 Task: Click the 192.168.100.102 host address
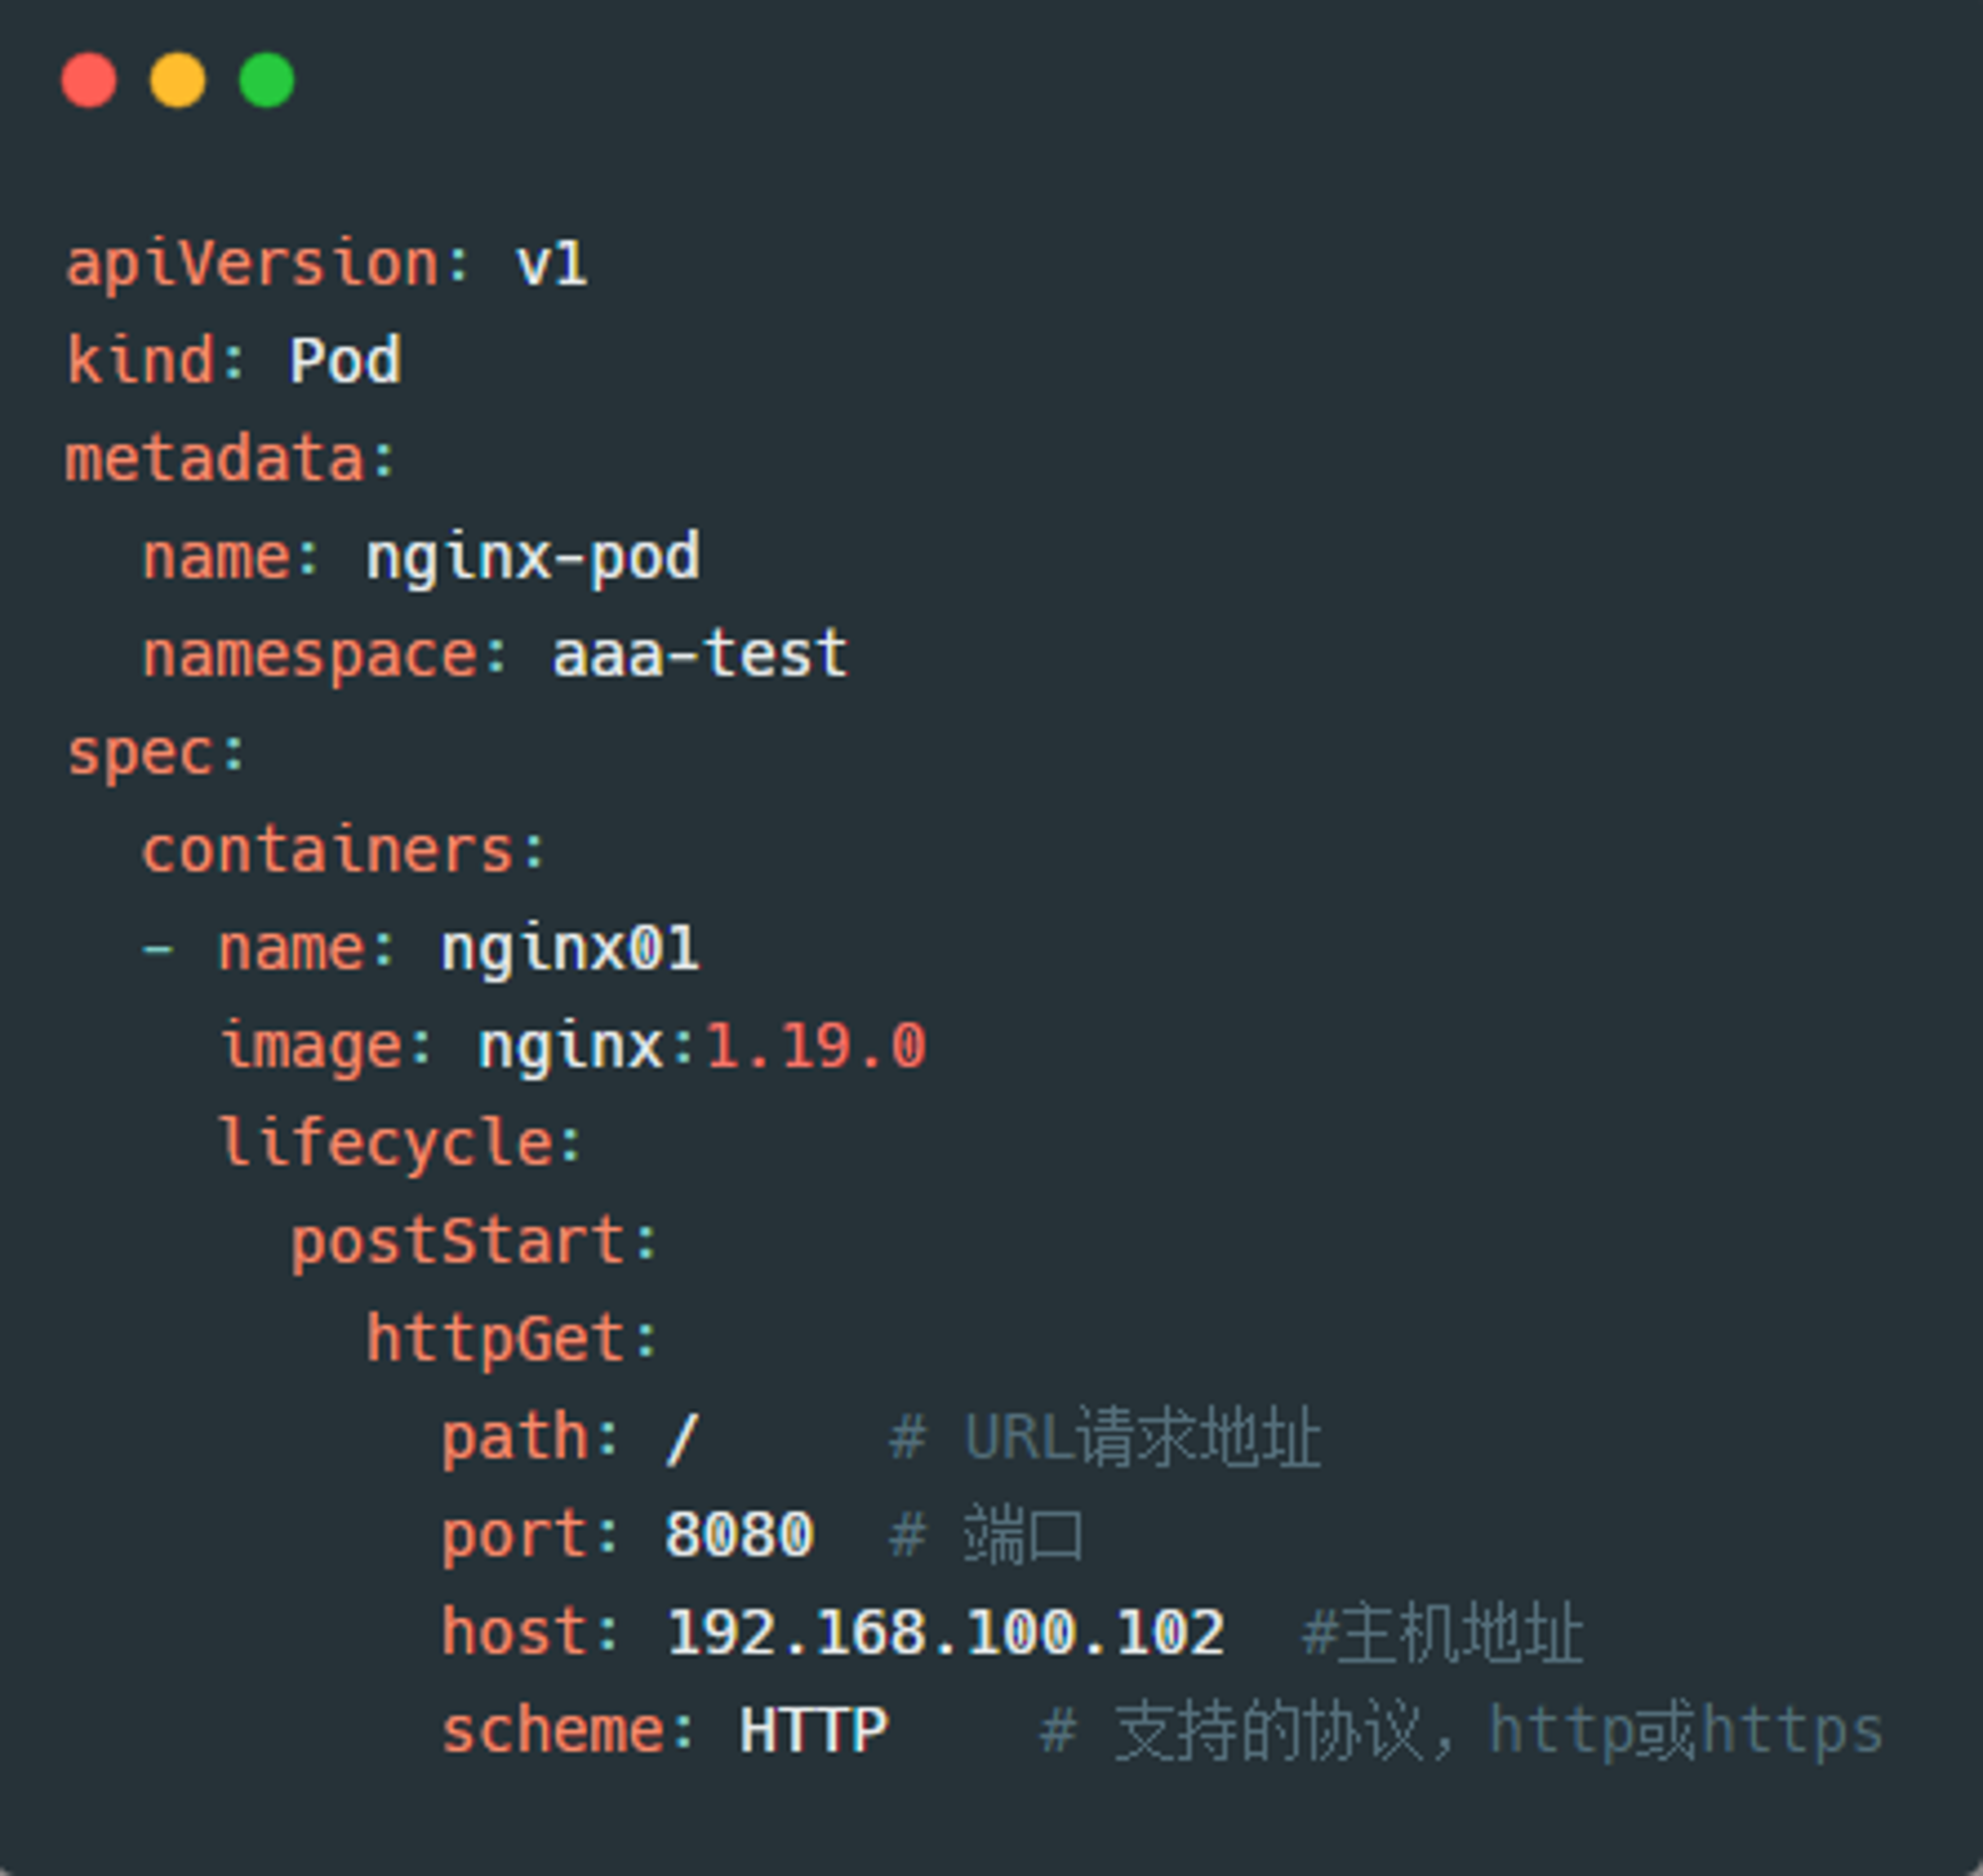pyautogui.click(x=945, y=1633)
